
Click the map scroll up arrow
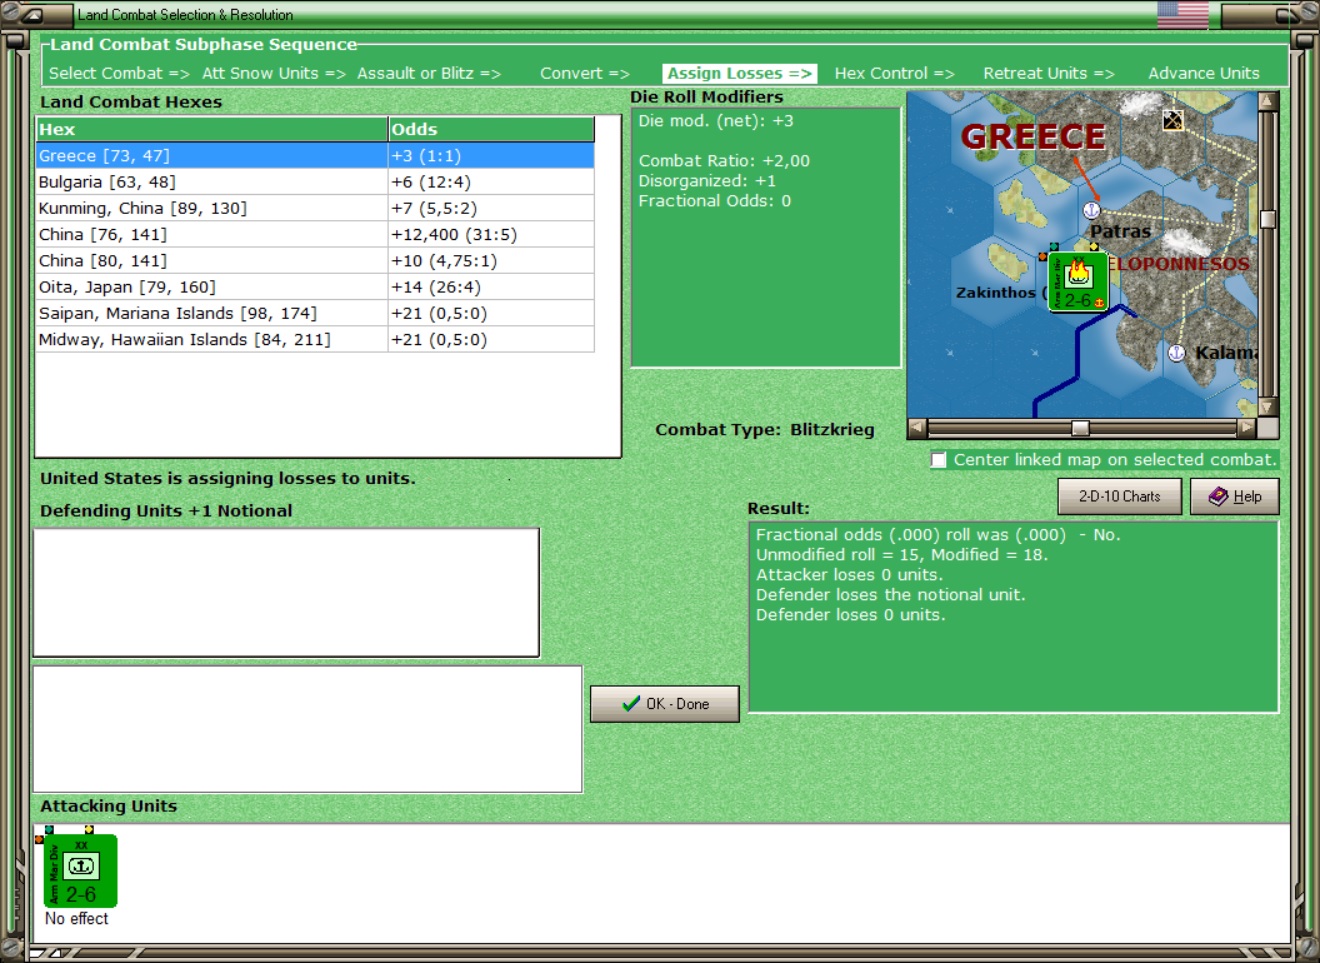pyautogui.click(x=1268, y=101)
